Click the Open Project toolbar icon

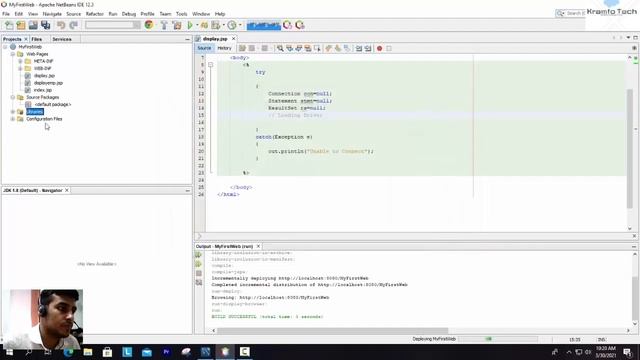(33, 25)
